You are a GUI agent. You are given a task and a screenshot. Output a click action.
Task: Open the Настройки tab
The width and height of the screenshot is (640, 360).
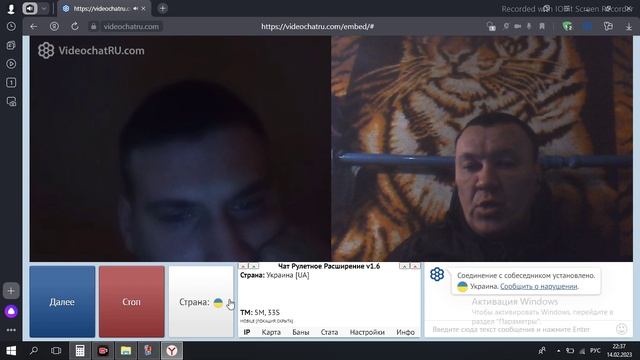coord(367,332)
